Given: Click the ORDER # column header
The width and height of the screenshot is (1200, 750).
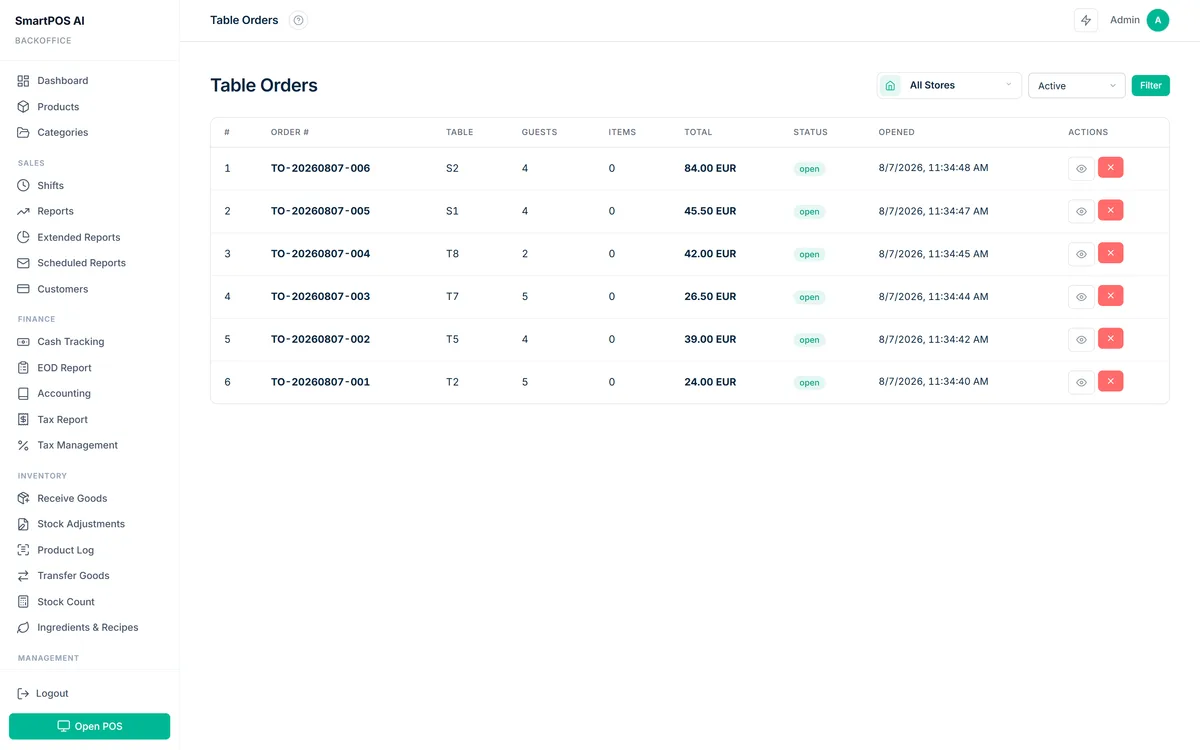Looking at the screenshot, I should click(x=290, y=132).
